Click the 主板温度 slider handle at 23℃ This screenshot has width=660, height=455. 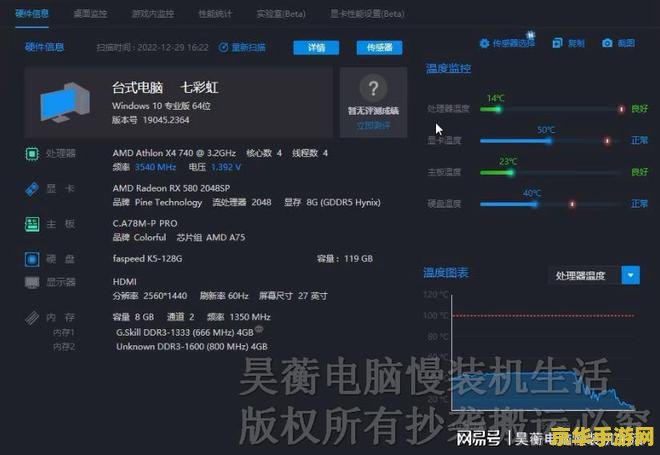click(x=511, y=173)
